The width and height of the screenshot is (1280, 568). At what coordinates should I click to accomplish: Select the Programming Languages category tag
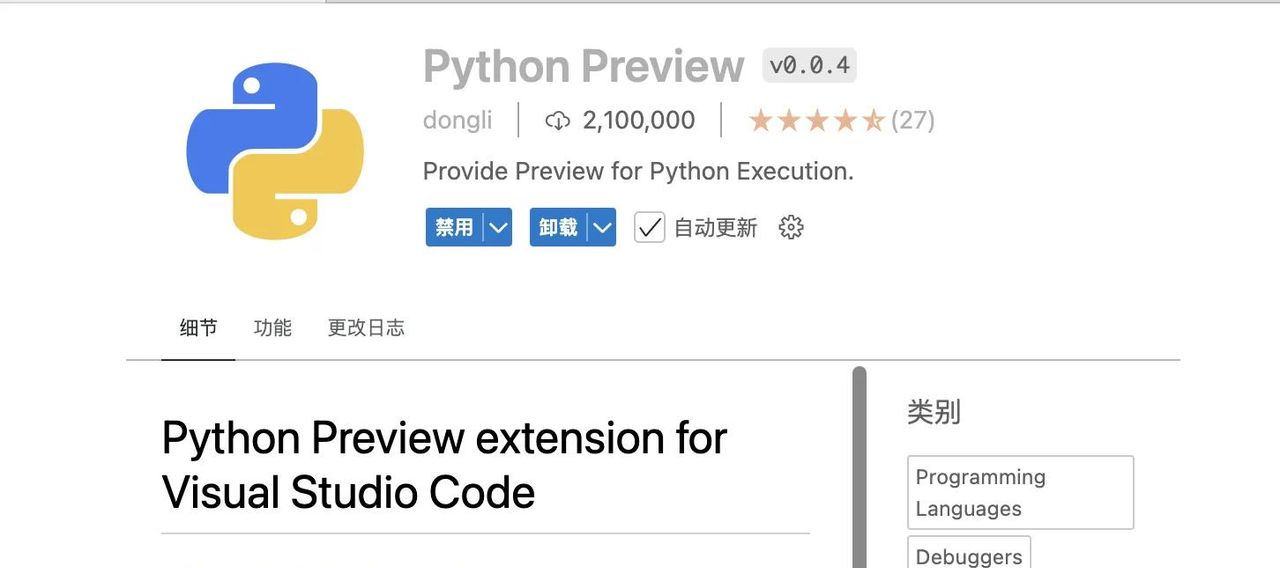[1021, 492]
